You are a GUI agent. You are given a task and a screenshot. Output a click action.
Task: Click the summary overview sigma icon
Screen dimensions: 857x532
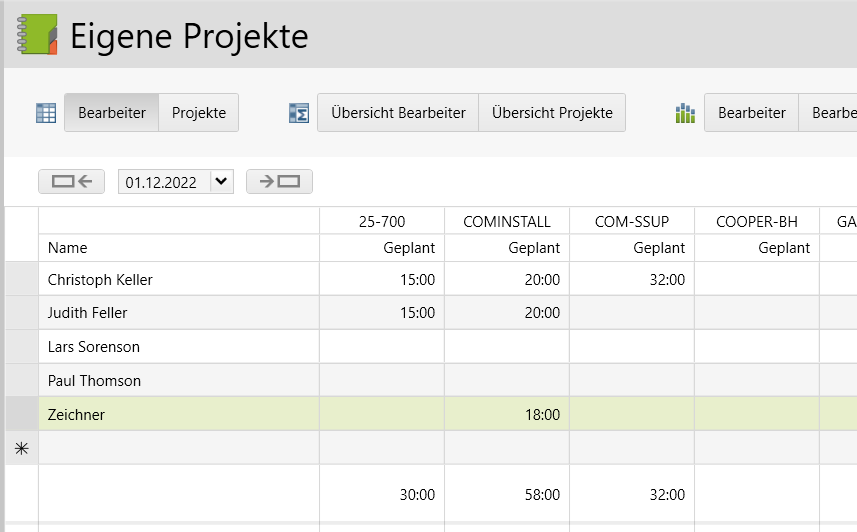click(x=298, y=113)
